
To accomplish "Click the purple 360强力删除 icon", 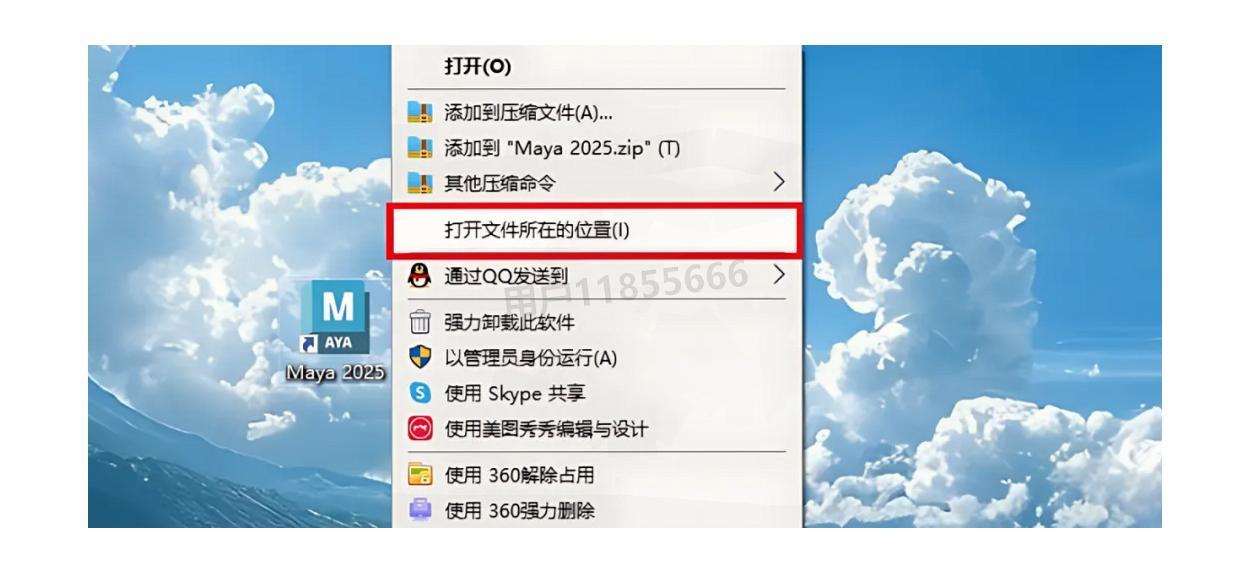I will pyautogui.click(x=420, y=511).
